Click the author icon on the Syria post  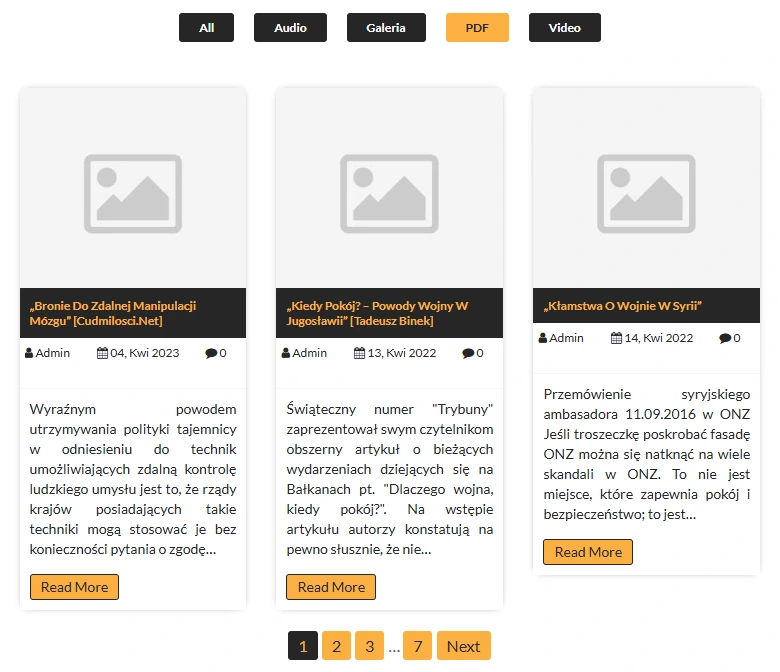[x=543, y=338]
